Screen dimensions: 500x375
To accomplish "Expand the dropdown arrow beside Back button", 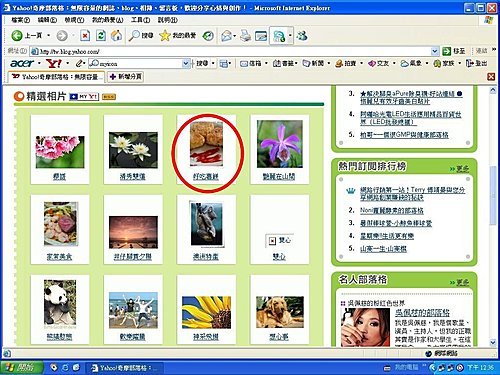I will point(49,35).
